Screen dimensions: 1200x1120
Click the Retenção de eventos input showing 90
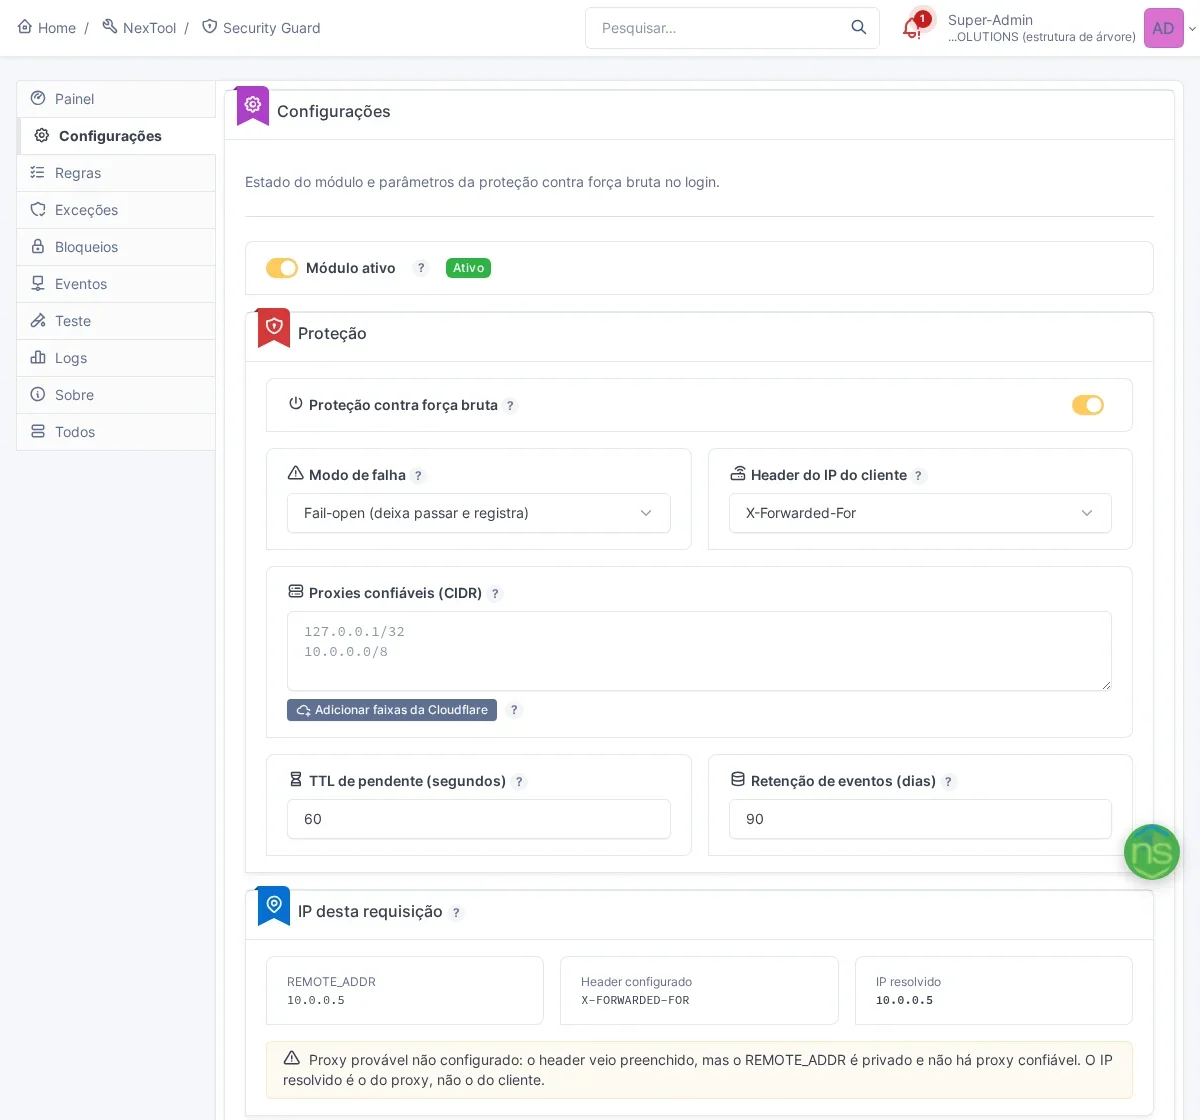click(920, 819)
